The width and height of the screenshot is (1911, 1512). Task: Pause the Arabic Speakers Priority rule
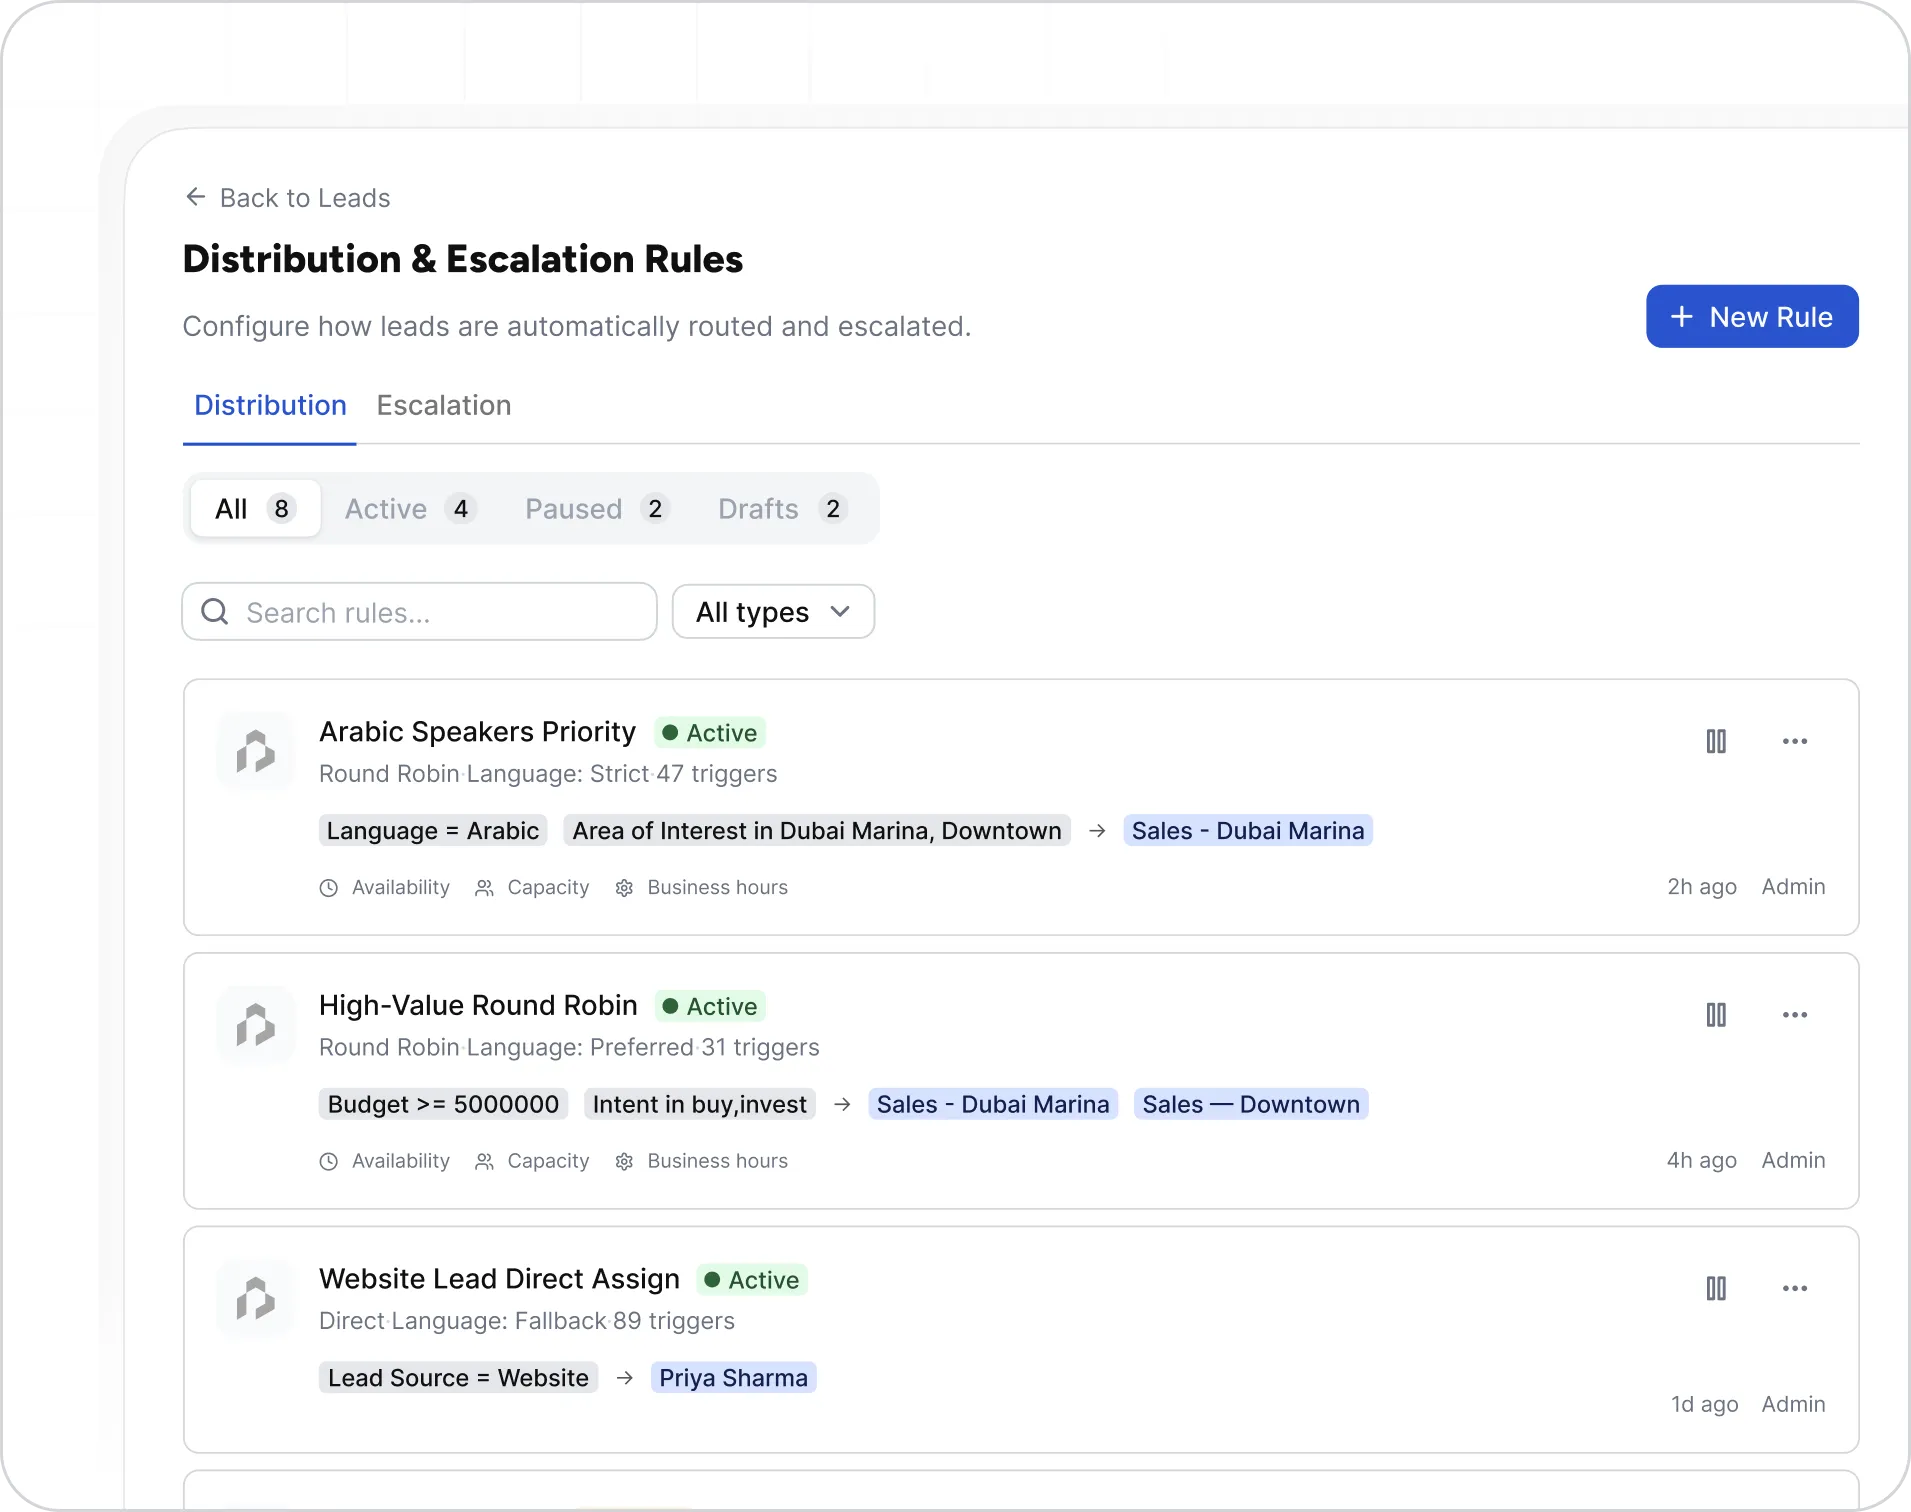pos(1716,741)
